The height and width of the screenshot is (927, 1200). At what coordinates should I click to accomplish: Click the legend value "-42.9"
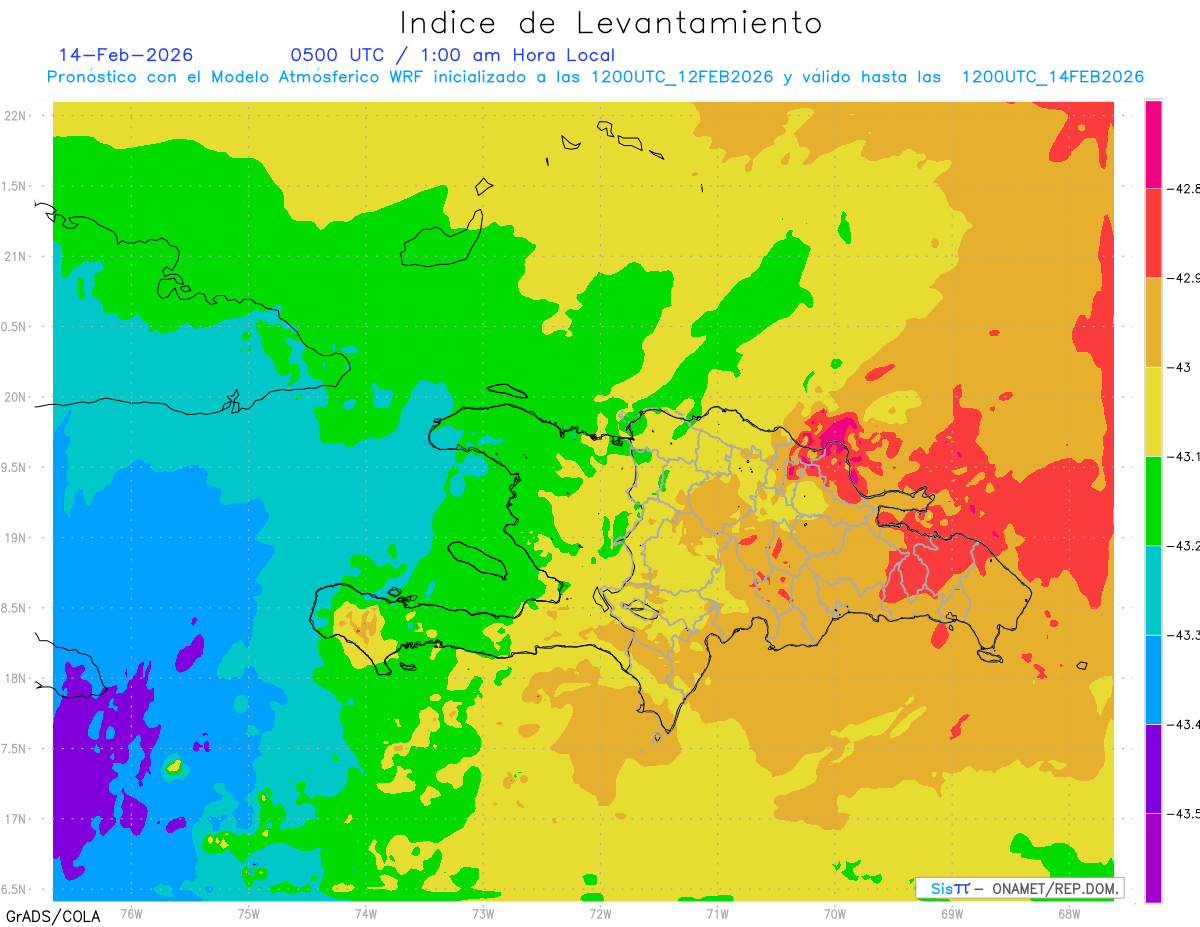coord(1183,277)
